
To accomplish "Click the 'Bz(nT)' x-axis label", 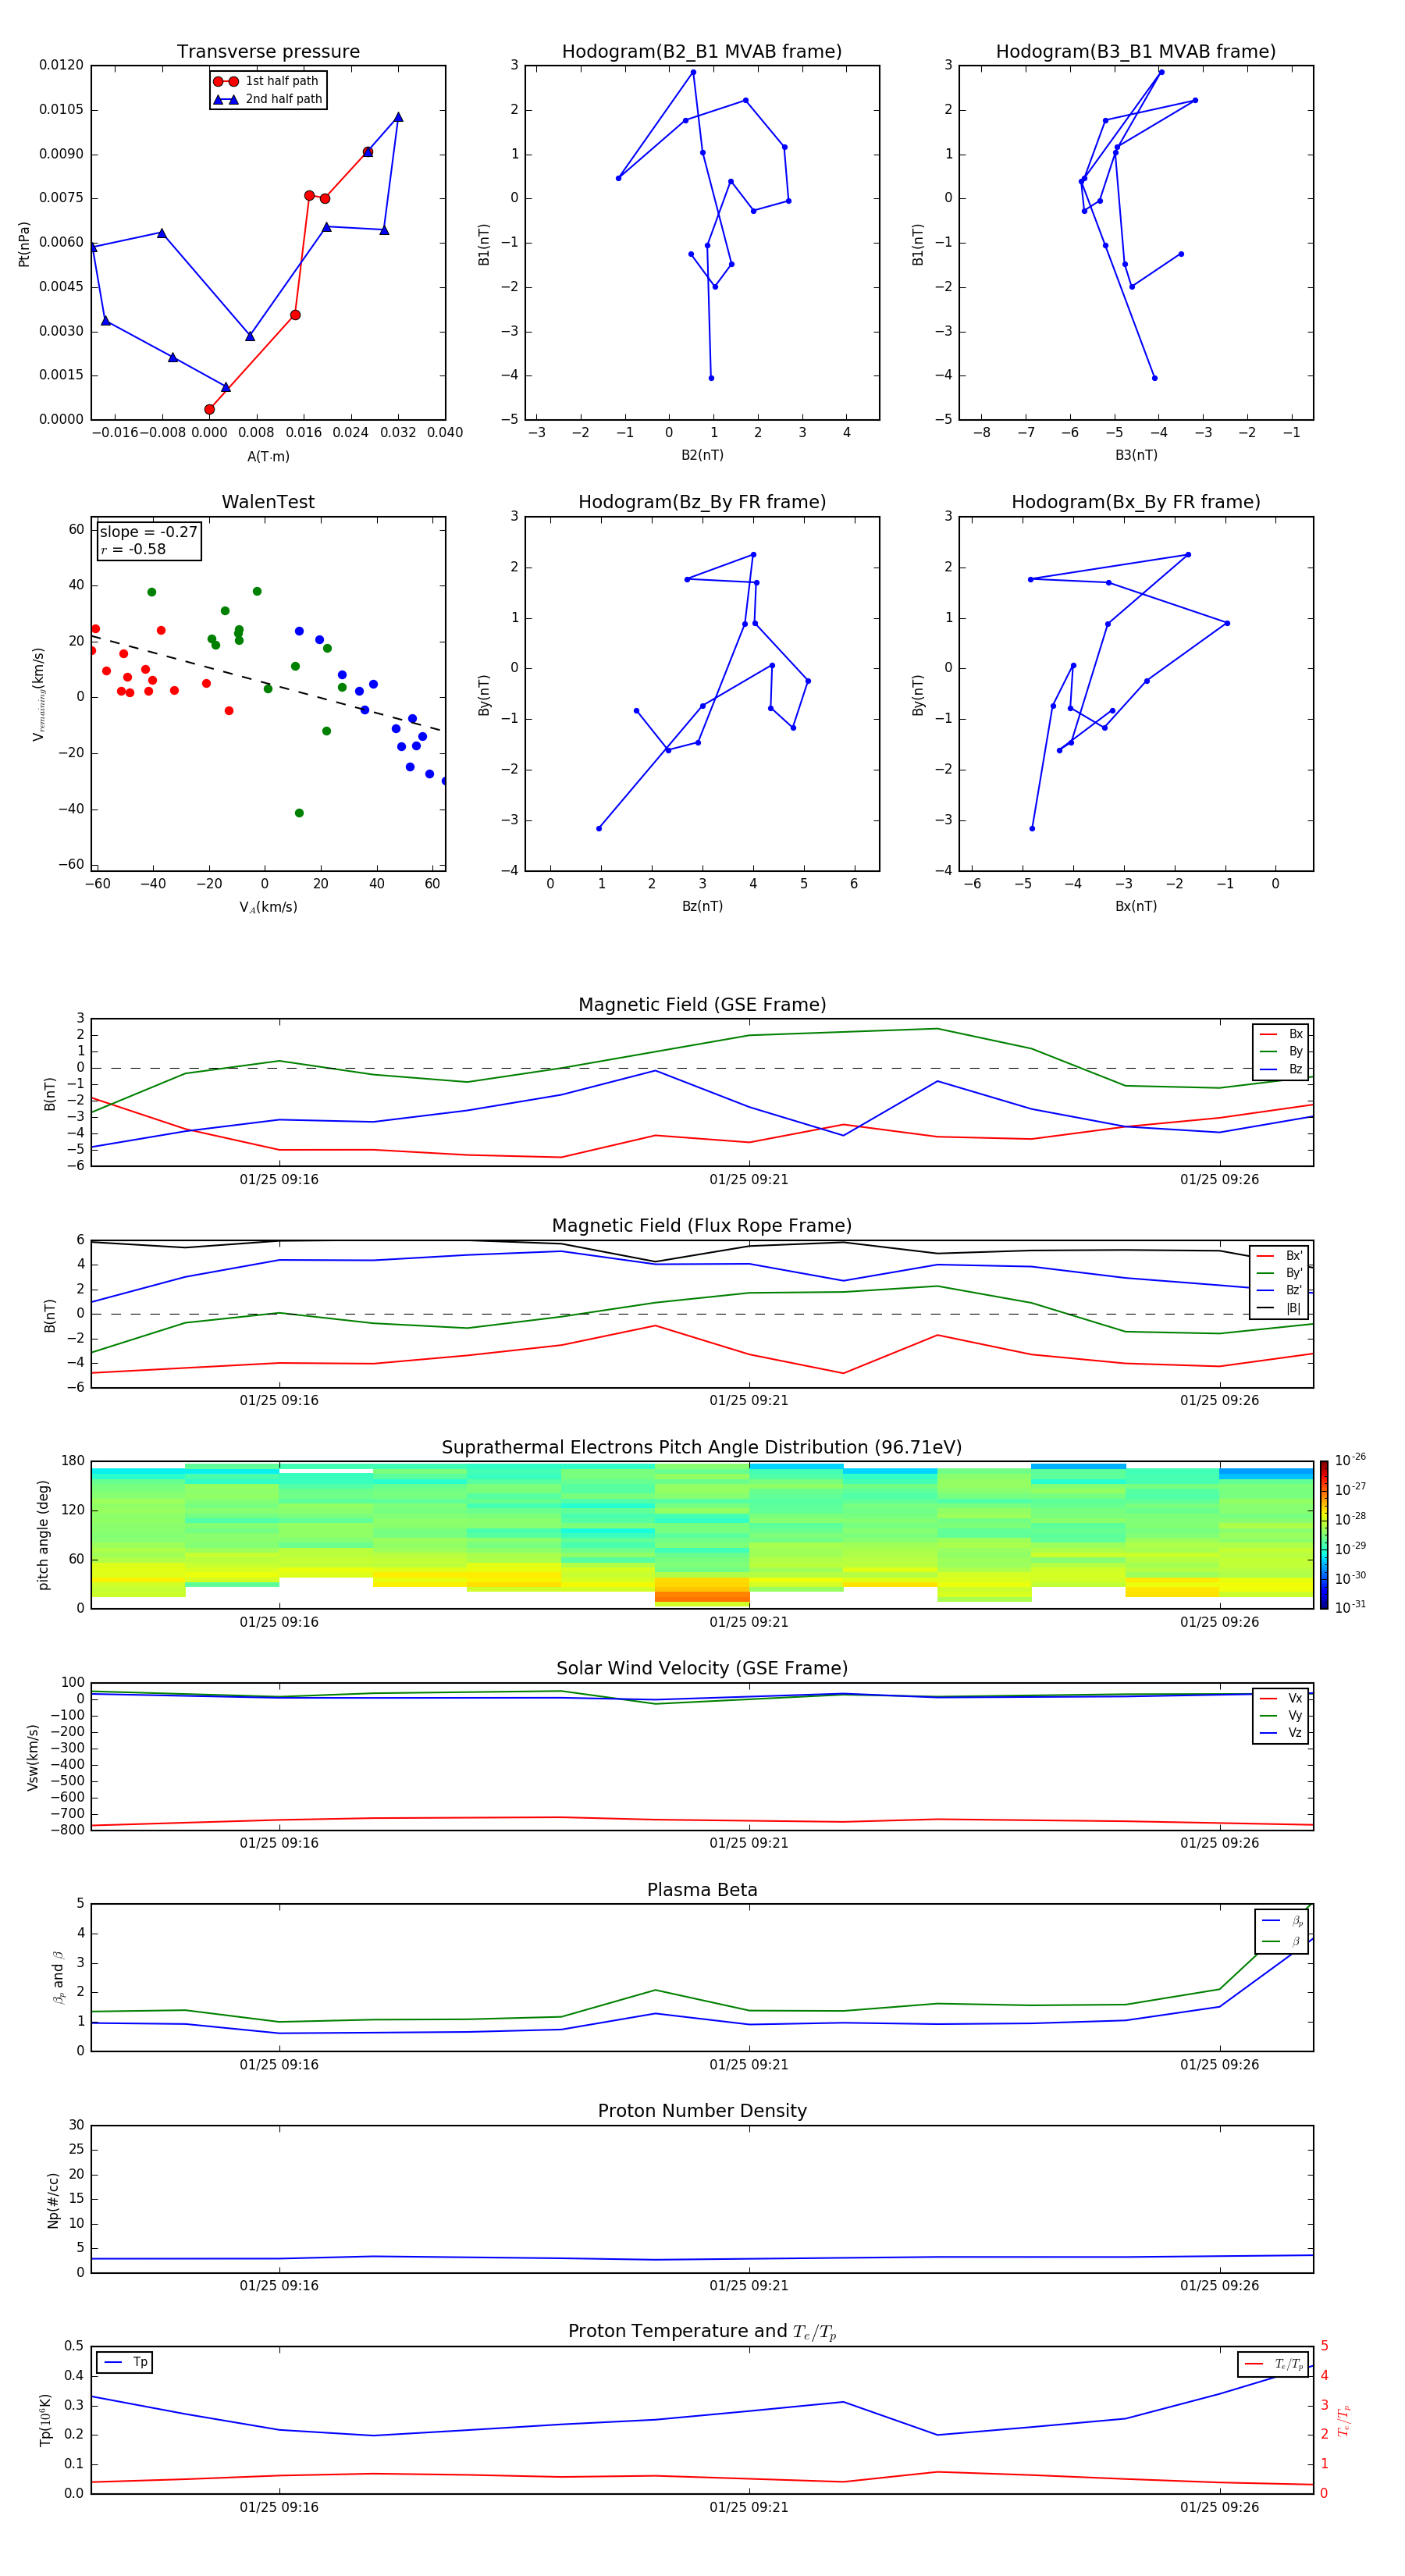I will coord(702,906).
